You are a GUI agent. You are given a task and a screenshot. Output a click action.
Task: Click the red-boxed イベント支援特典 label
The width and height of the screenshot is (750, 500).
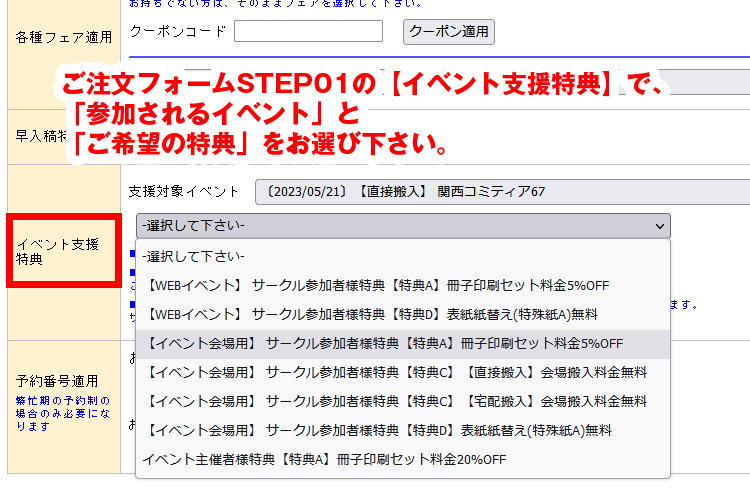point(64,250)
